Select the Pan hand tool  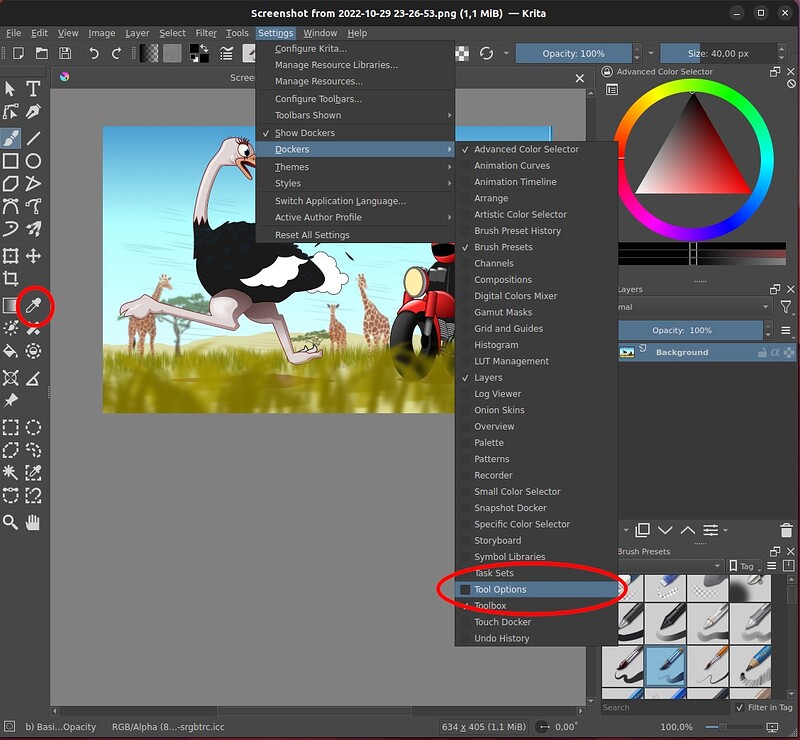(33, 522)
